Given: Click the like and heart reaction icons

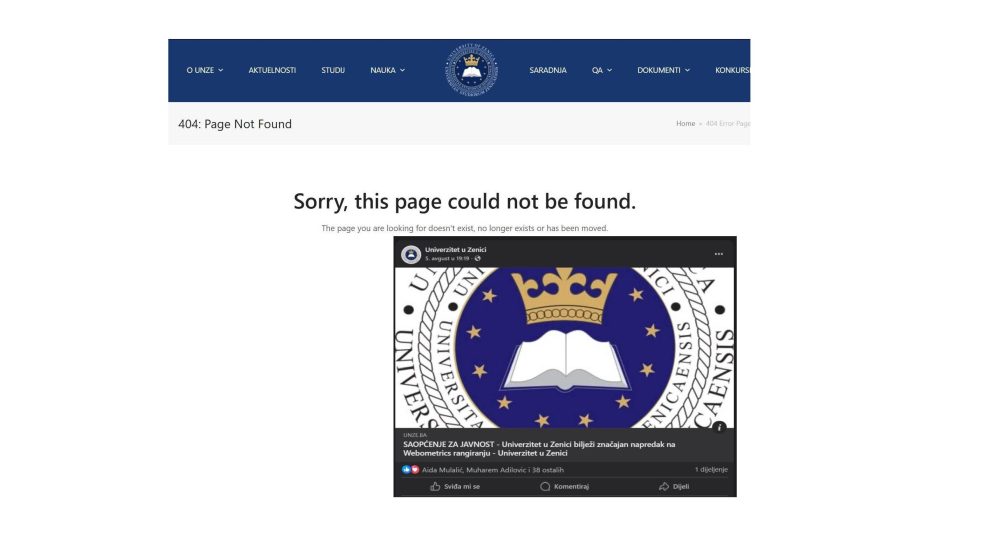Looking at the screenshot, I should (x=410, y=470).
